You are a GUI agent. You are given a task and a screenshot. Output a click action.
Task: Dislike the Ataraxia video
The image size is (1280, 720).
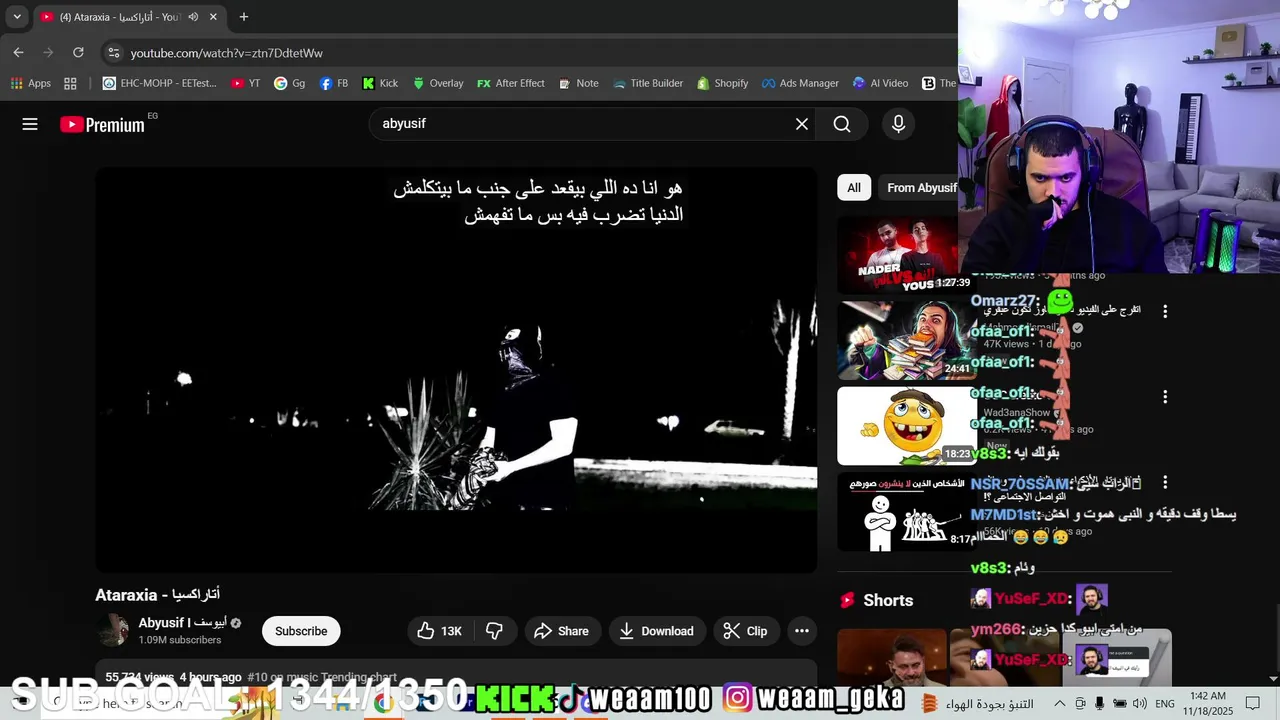coord(494,631)
